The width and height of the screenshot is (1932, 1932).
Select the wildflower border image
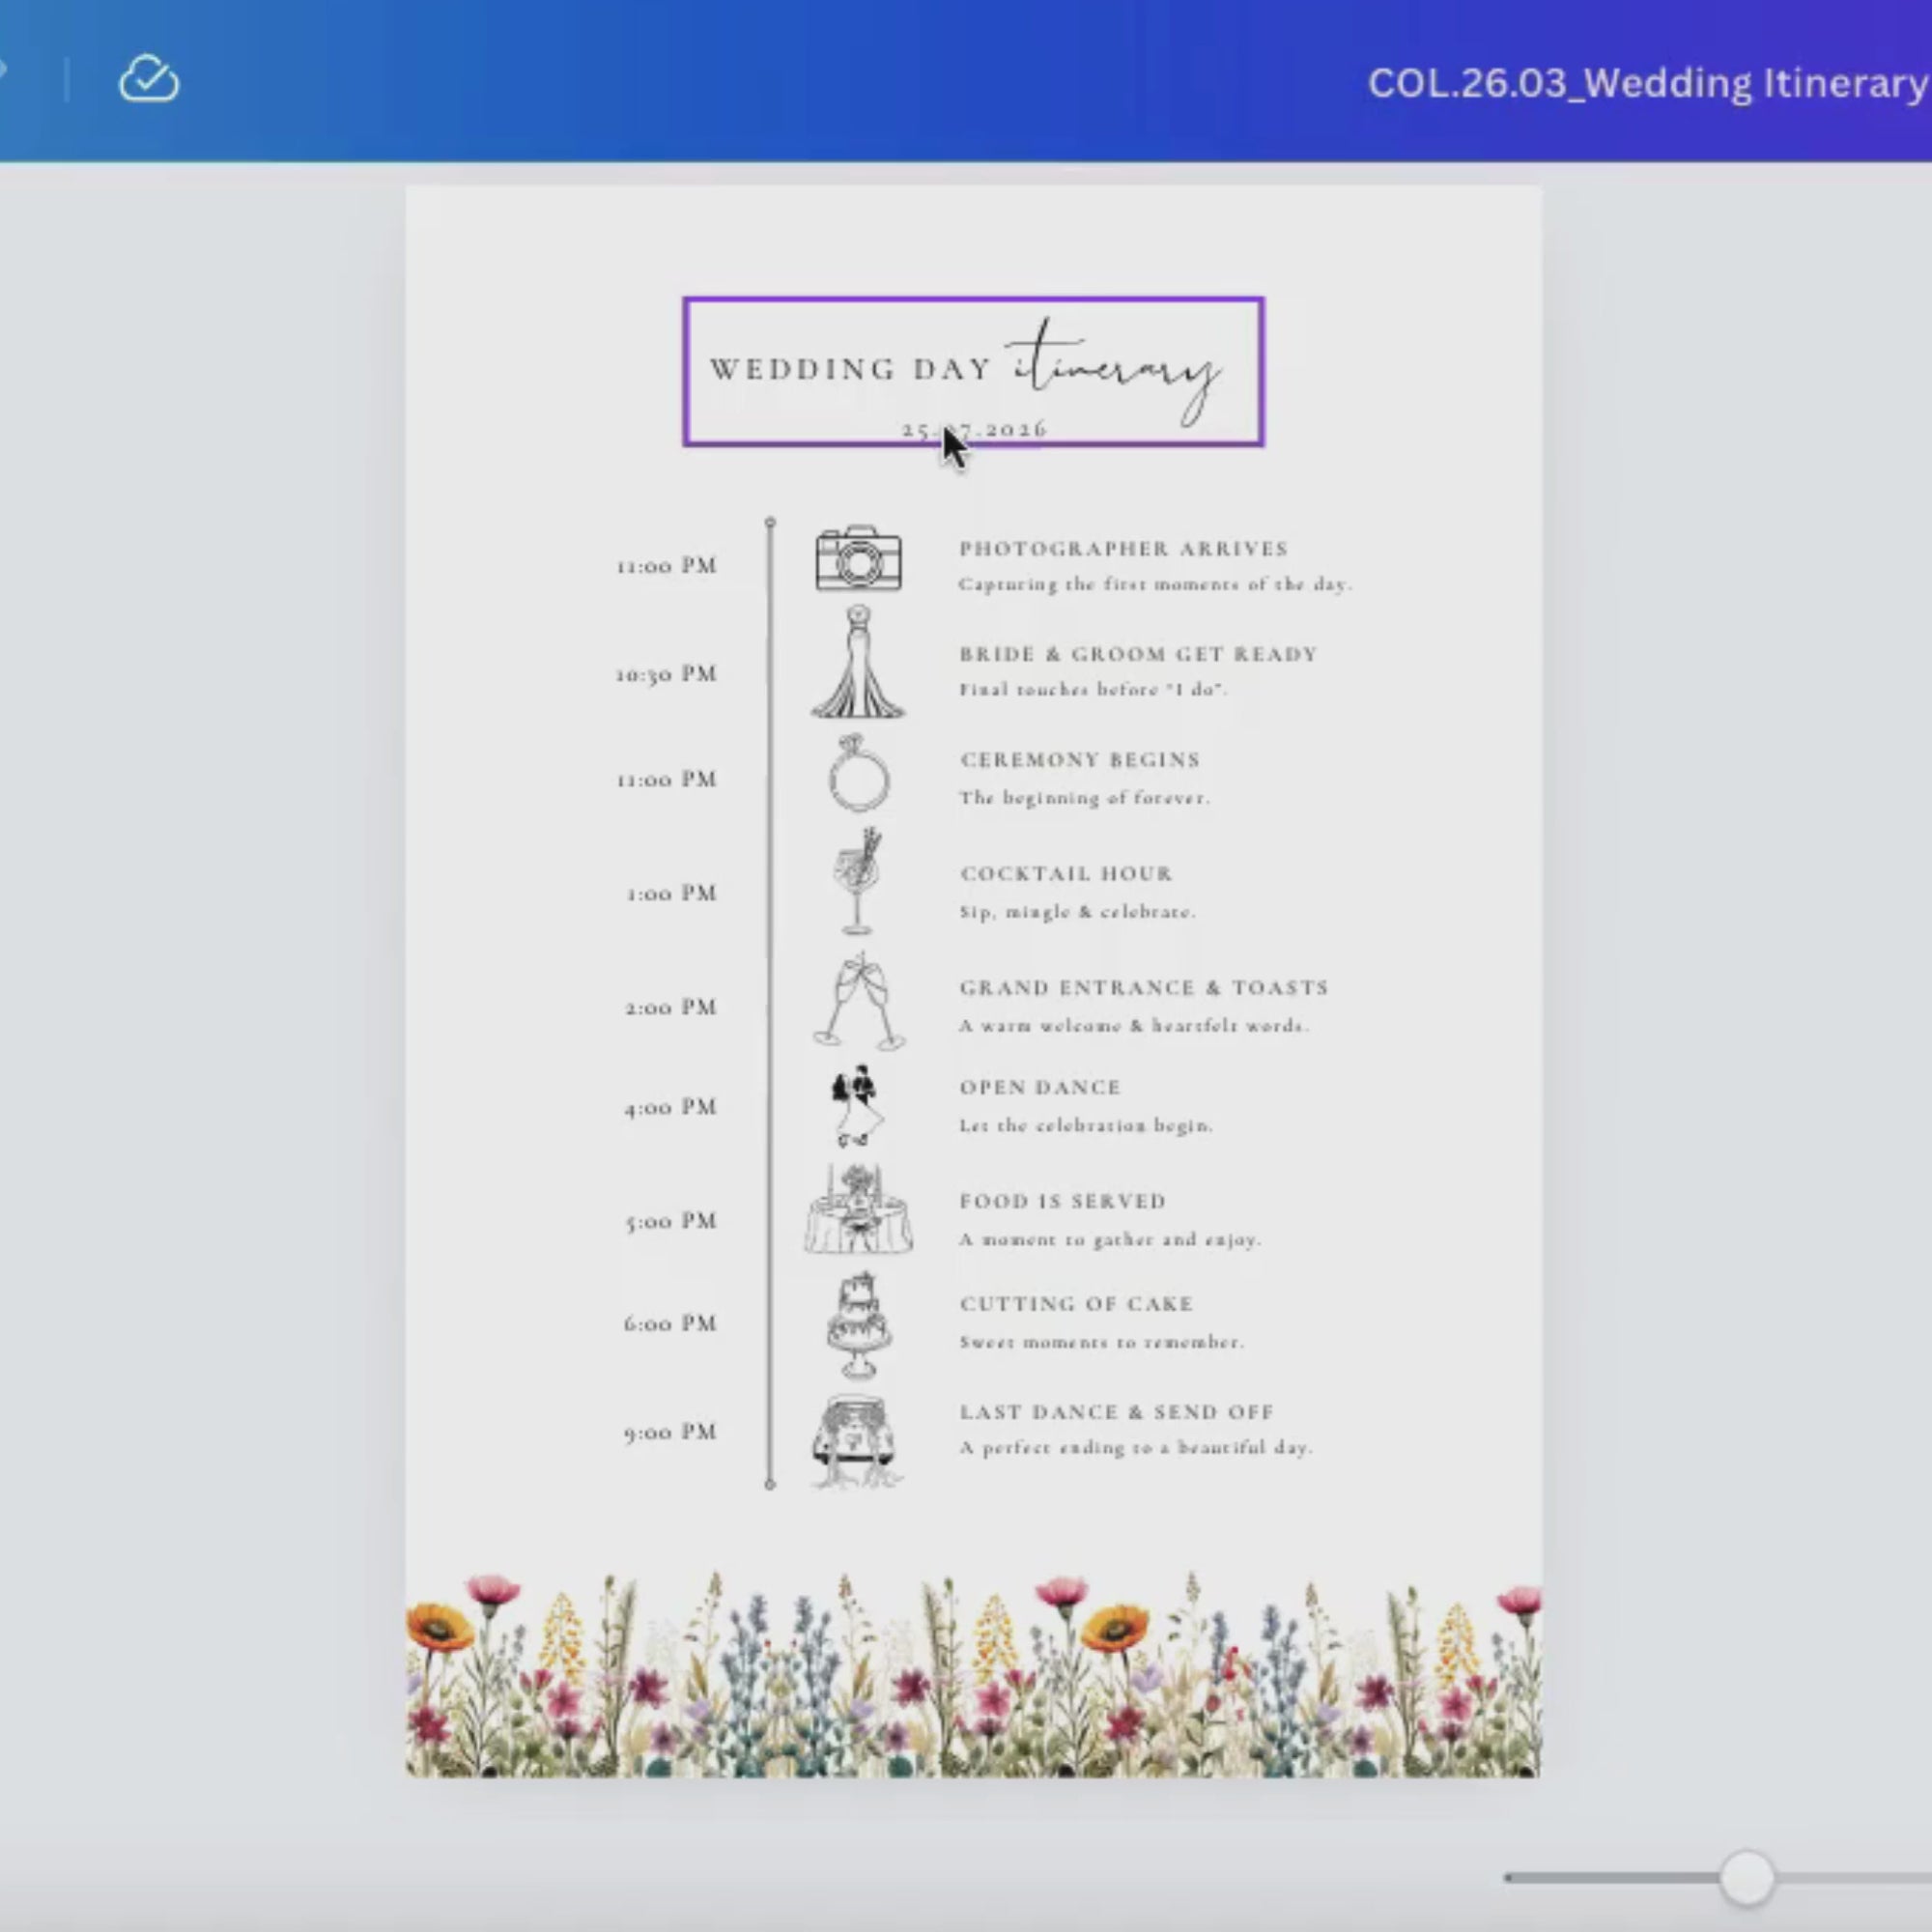tap(973, 1675)
